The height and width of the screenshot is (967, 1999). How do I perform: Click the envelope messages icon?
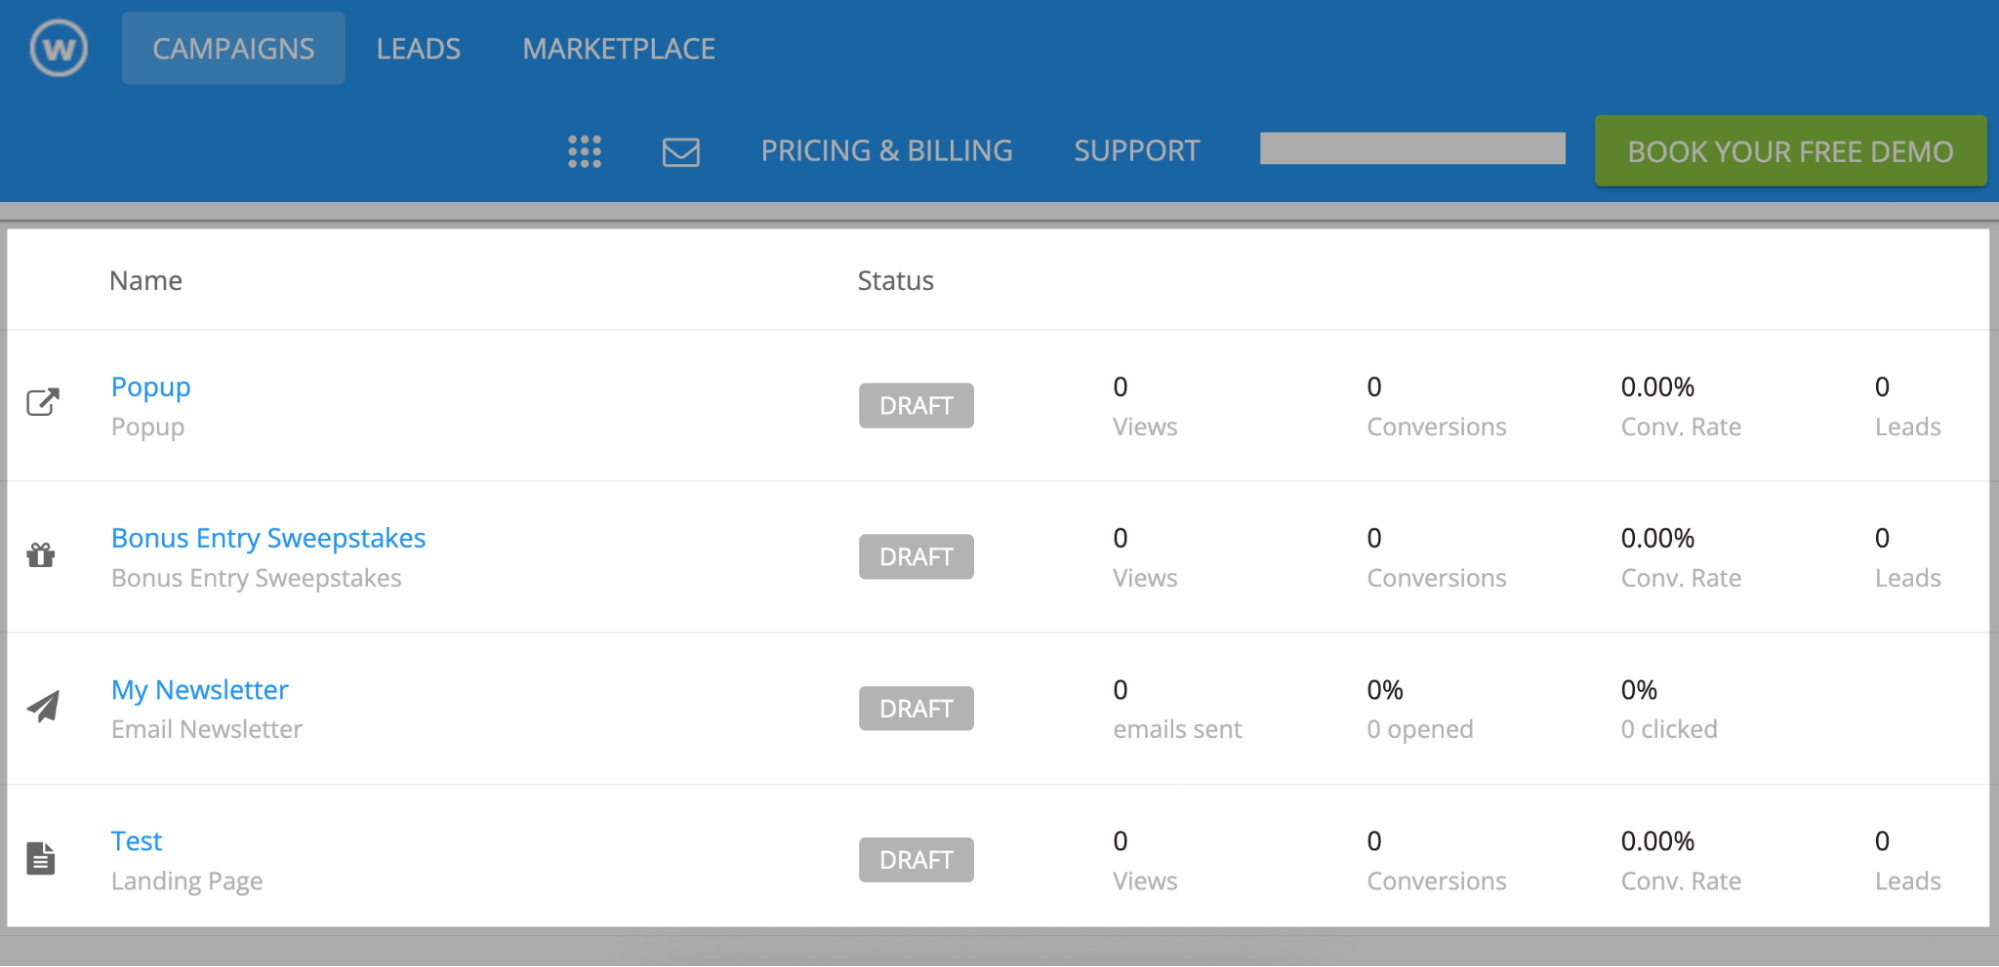(x=679, y=151)
